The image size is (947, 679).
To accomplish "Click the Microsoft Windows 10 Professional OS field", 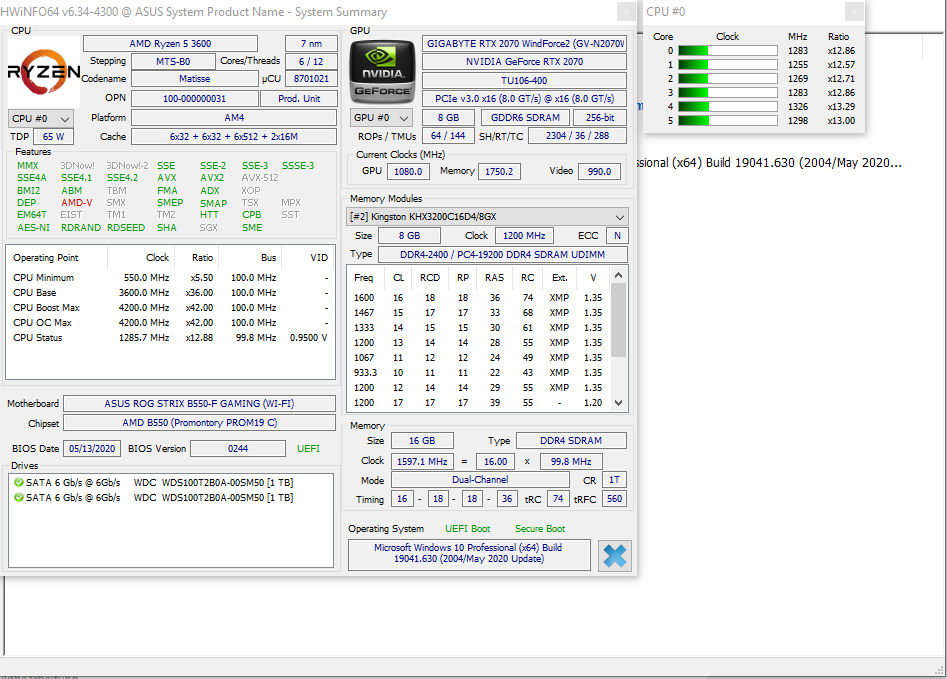I will click(x=469, y=553).
